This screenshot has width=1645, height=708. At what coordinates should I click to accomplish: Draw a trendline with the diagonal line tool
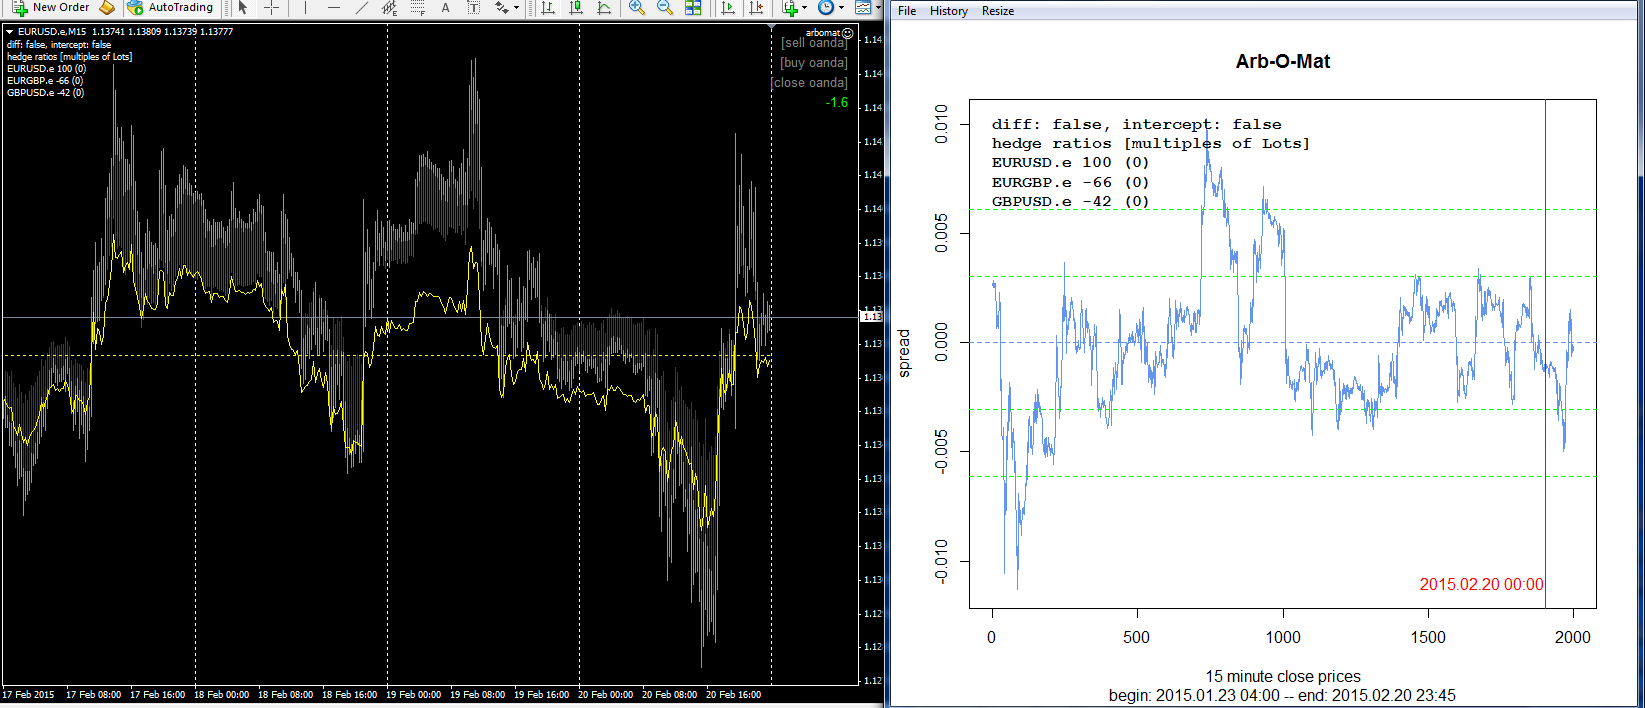(361, 7)
